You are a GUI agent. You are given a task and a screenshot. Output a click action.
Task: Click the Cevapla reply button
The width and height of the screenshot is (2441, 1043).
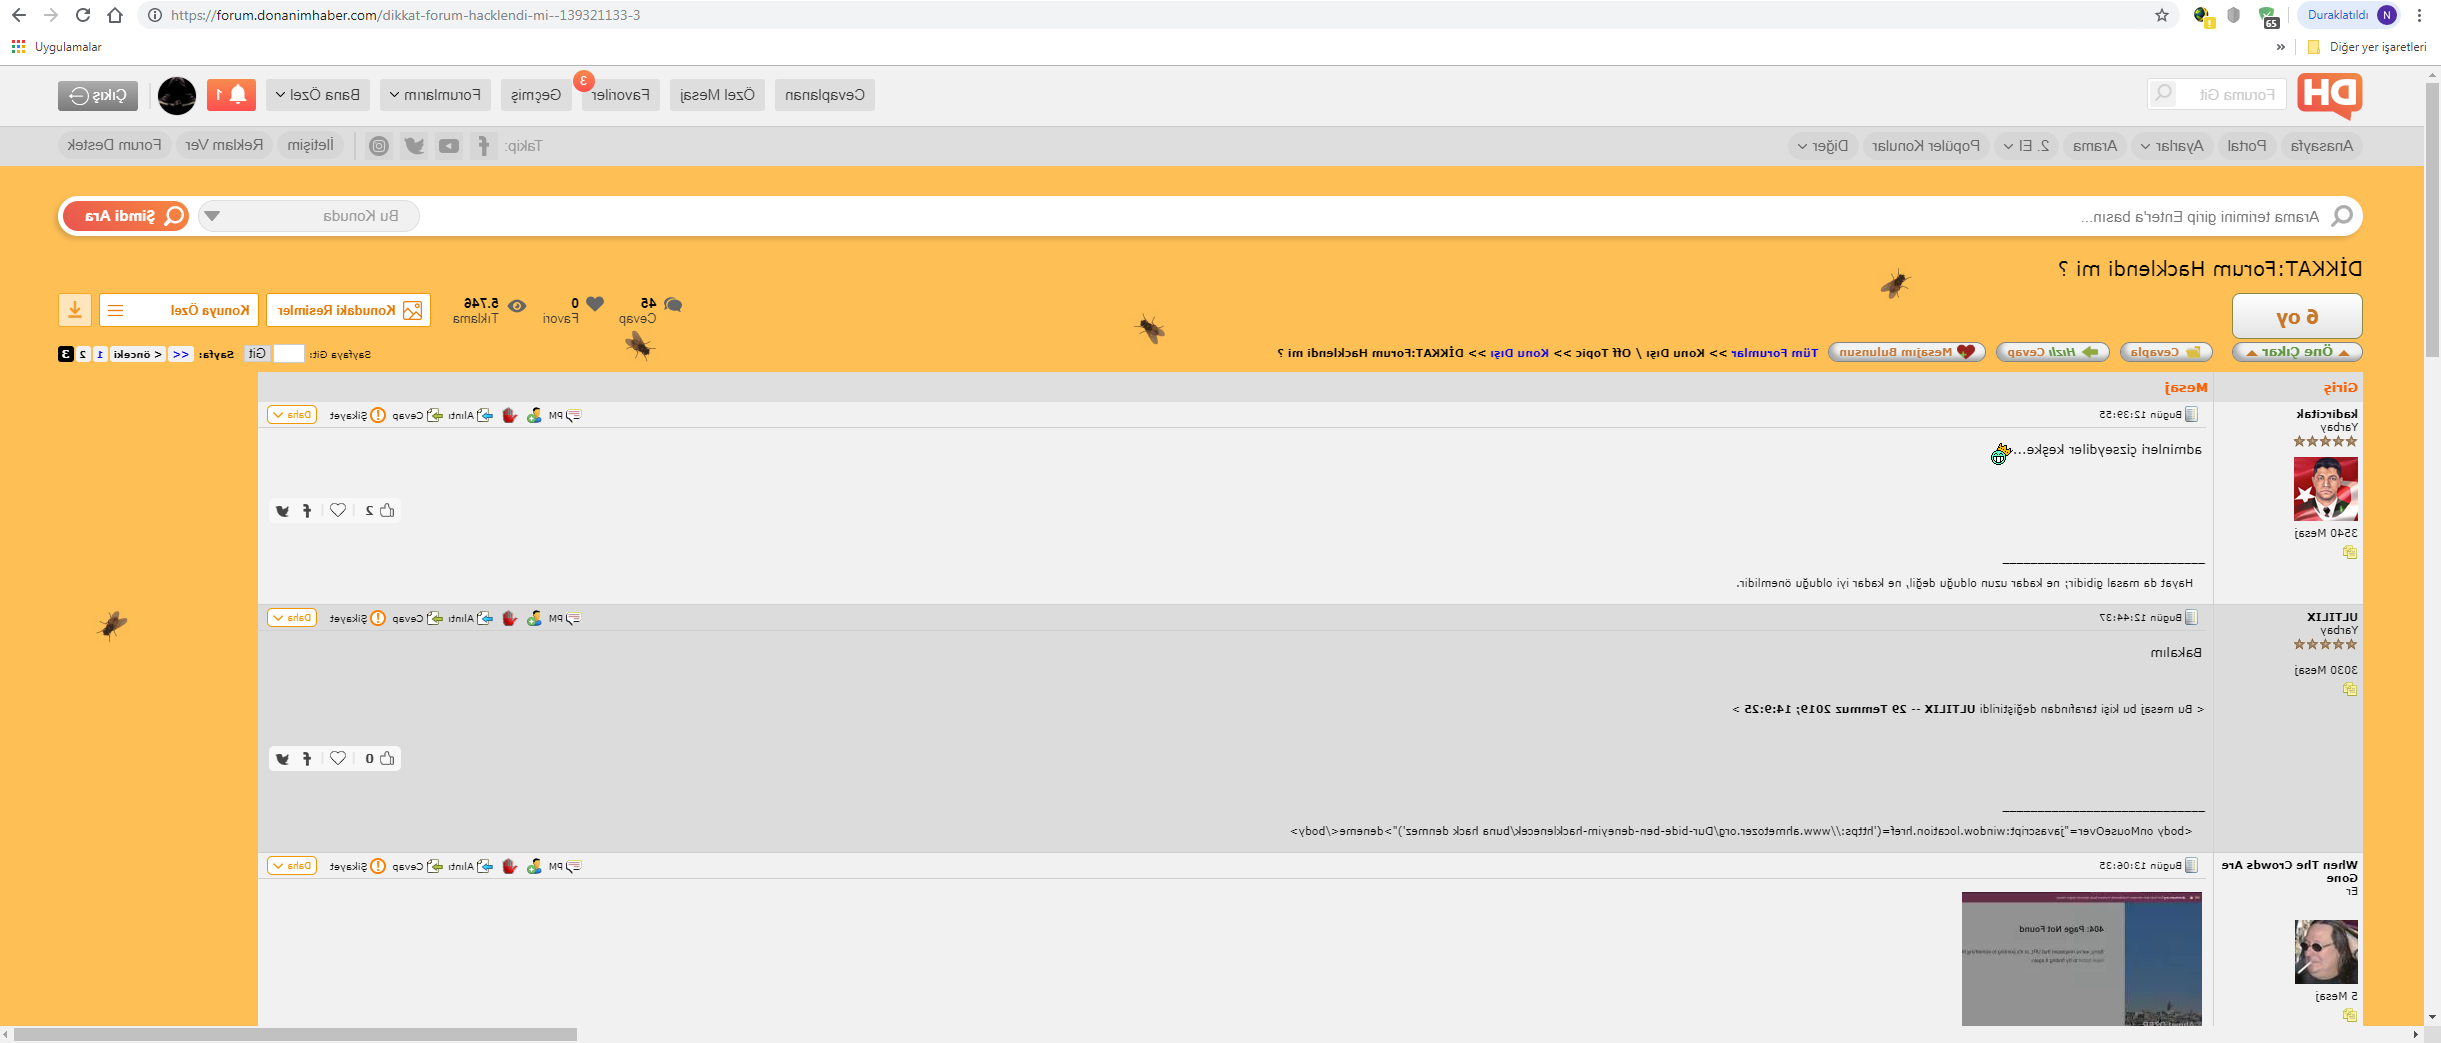coord(2166,352)
